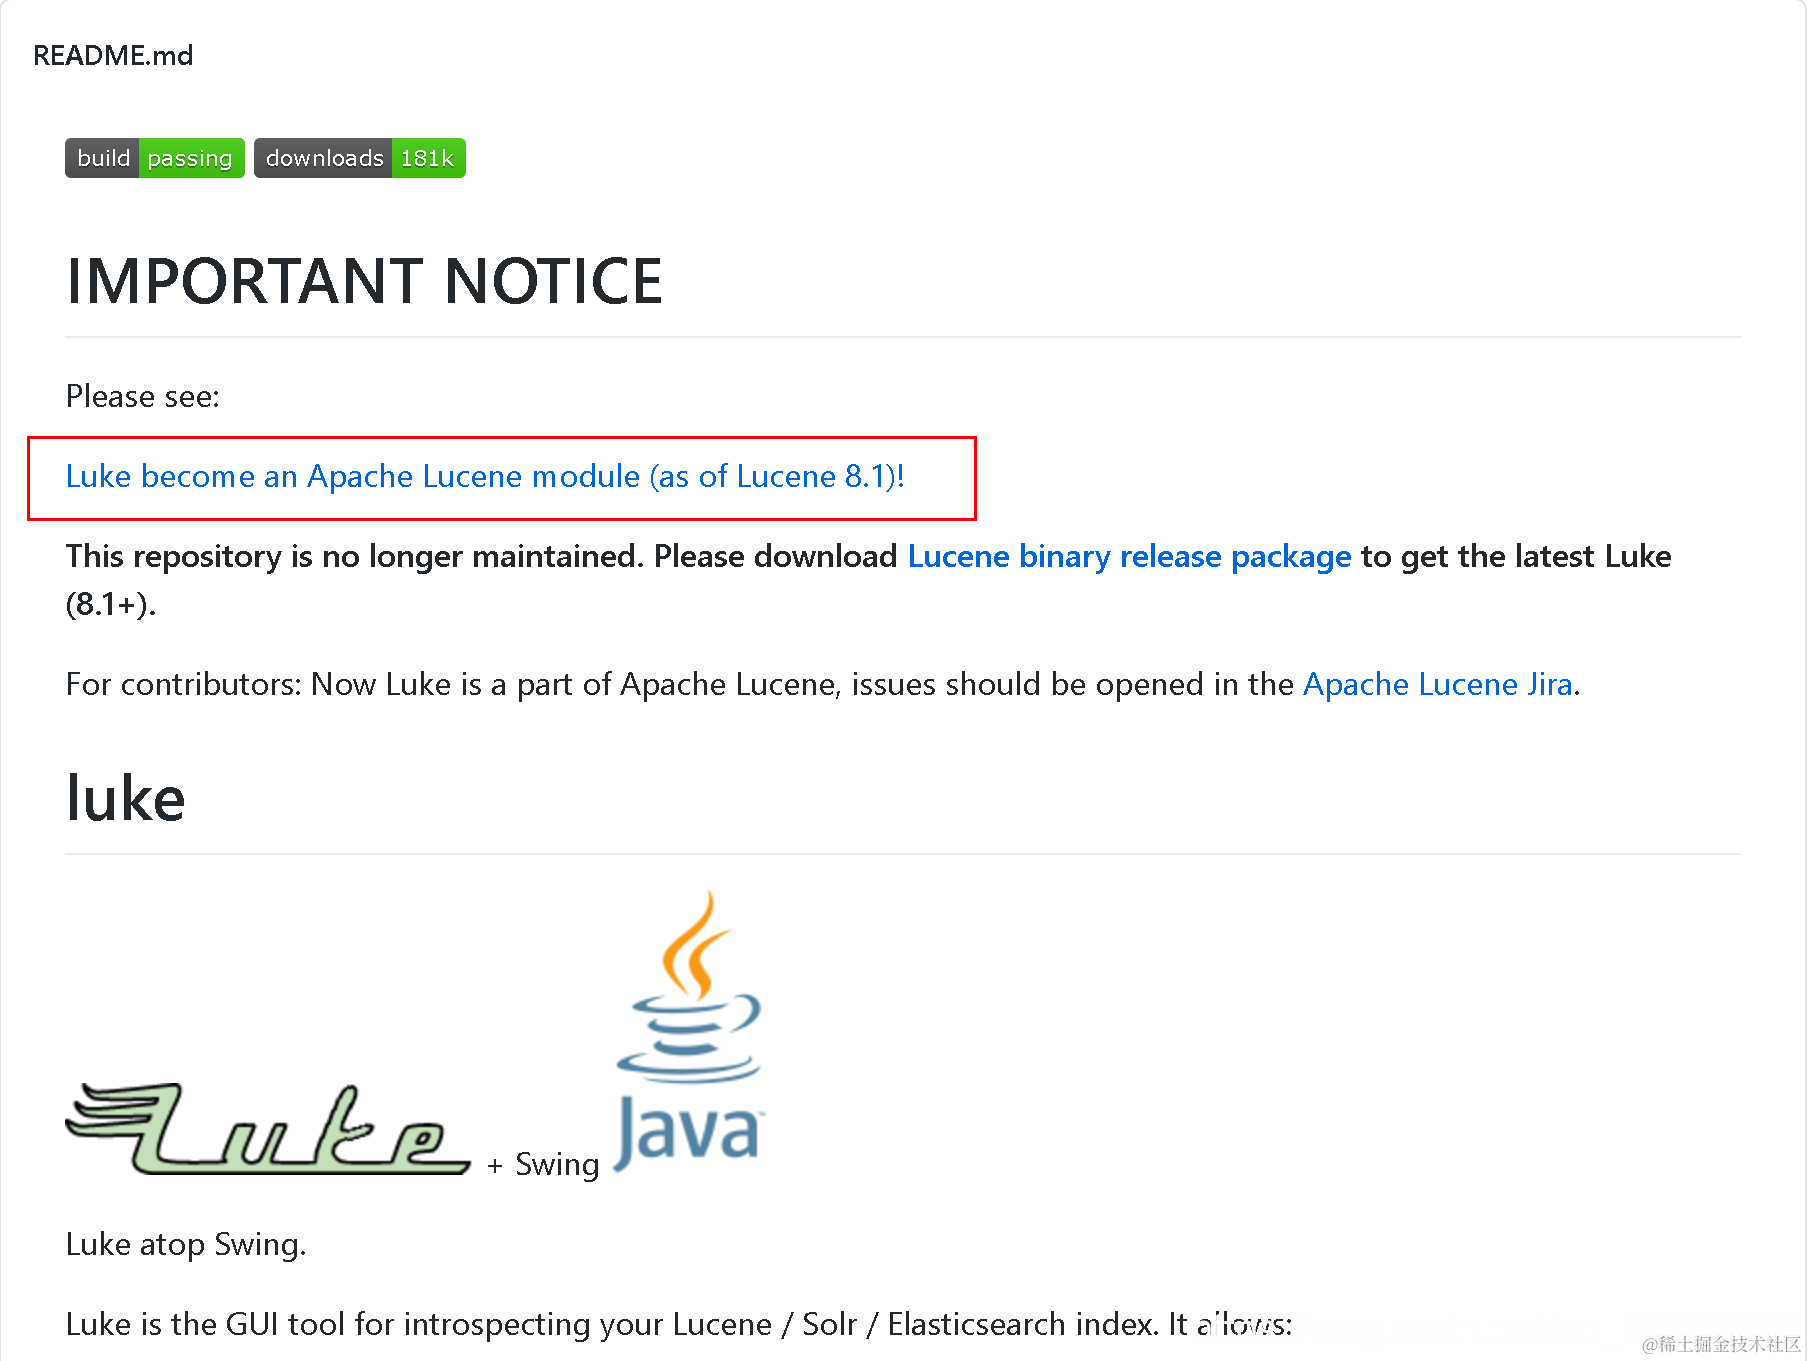Click the README.md file title
Viewport: 1808px width, 1361px height.
[113, 56]
